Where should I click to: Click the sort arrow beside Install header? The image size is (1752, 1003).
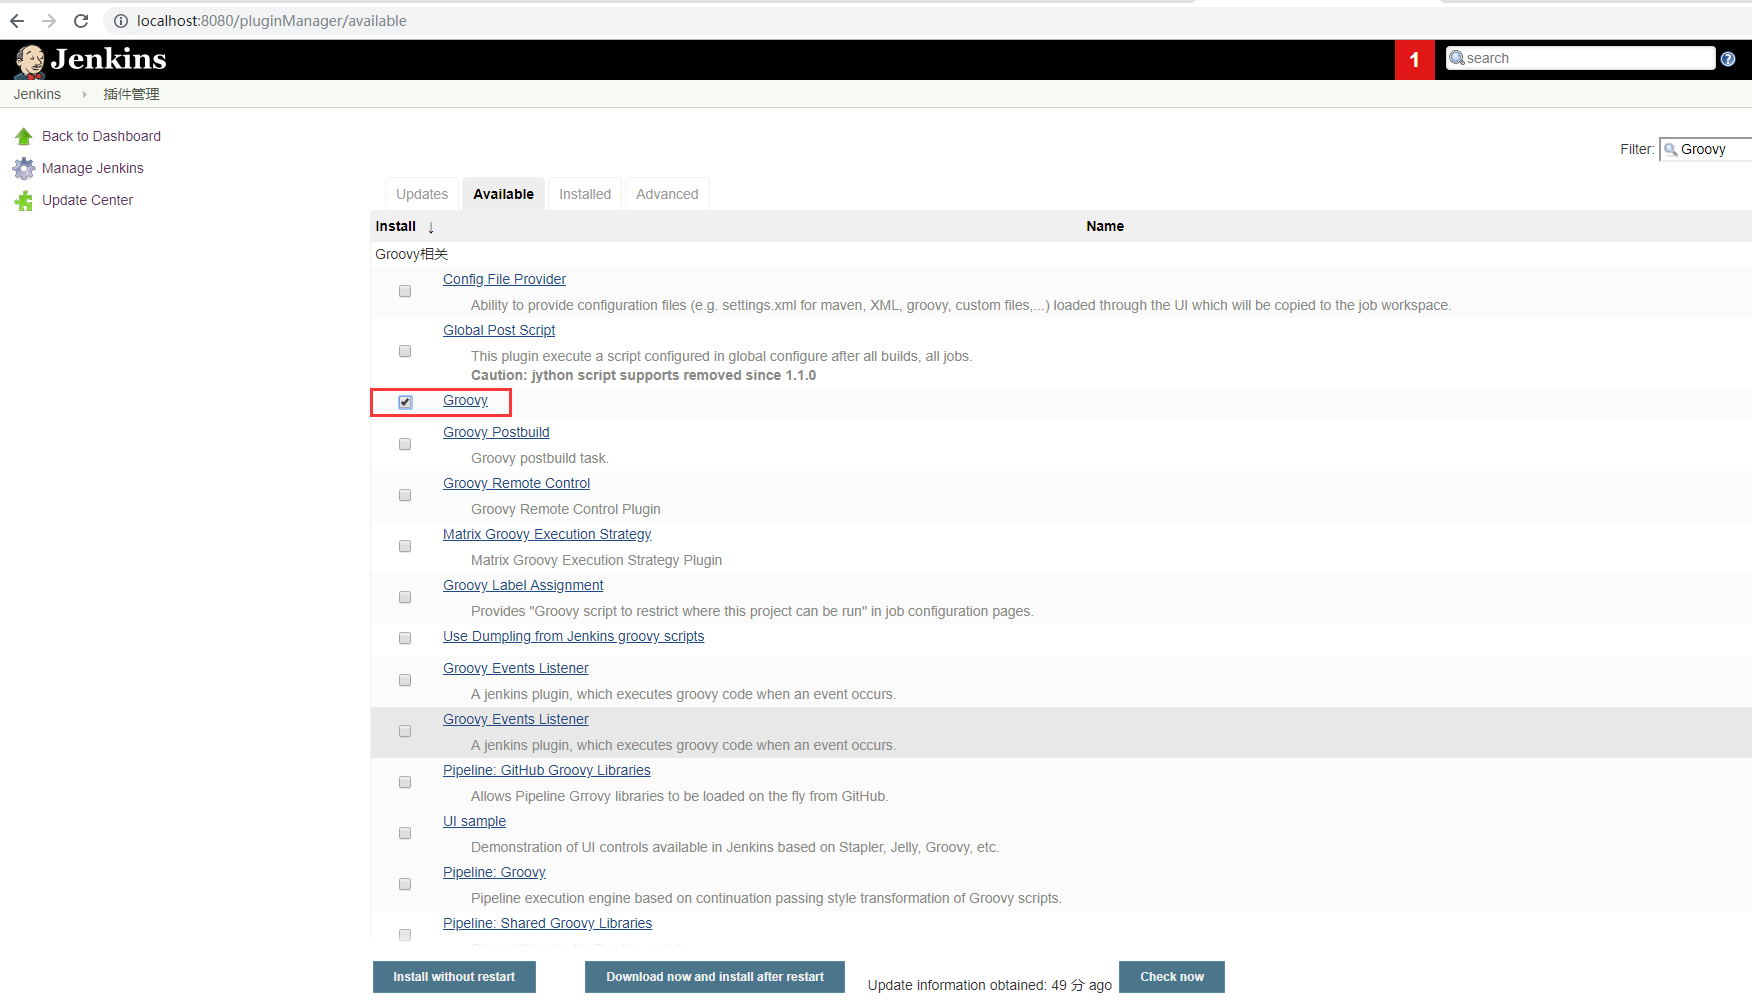[x=431, y=228]
